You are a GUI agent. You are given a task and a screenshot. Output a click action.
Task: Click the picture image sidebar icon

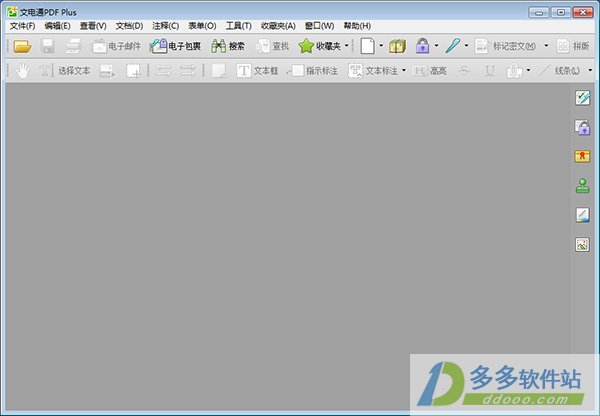click(582, 245)
